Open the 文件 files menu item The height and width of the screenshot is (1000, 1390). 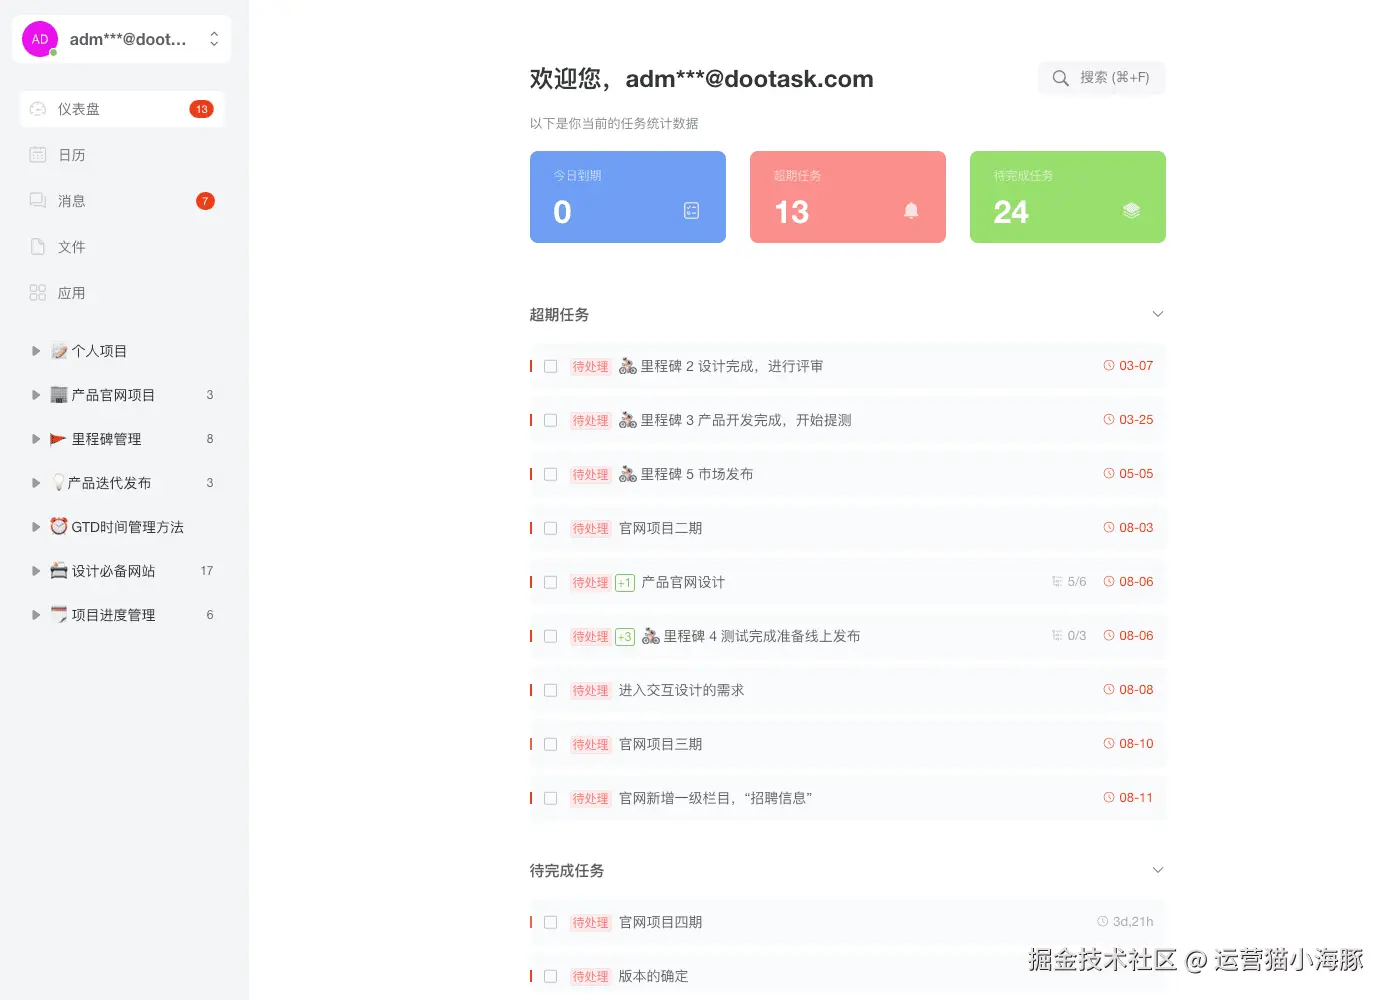coord(122,247)
